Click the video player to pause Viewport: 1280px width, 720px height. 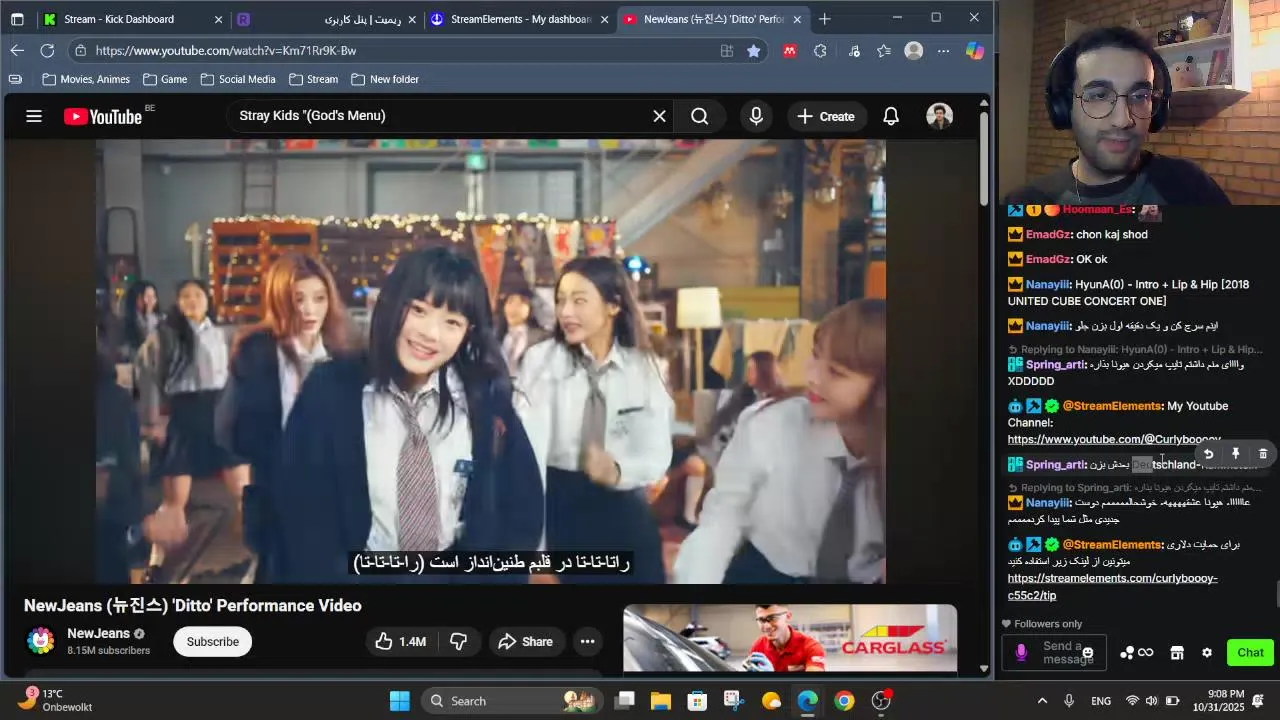click(x=490, y=360)
